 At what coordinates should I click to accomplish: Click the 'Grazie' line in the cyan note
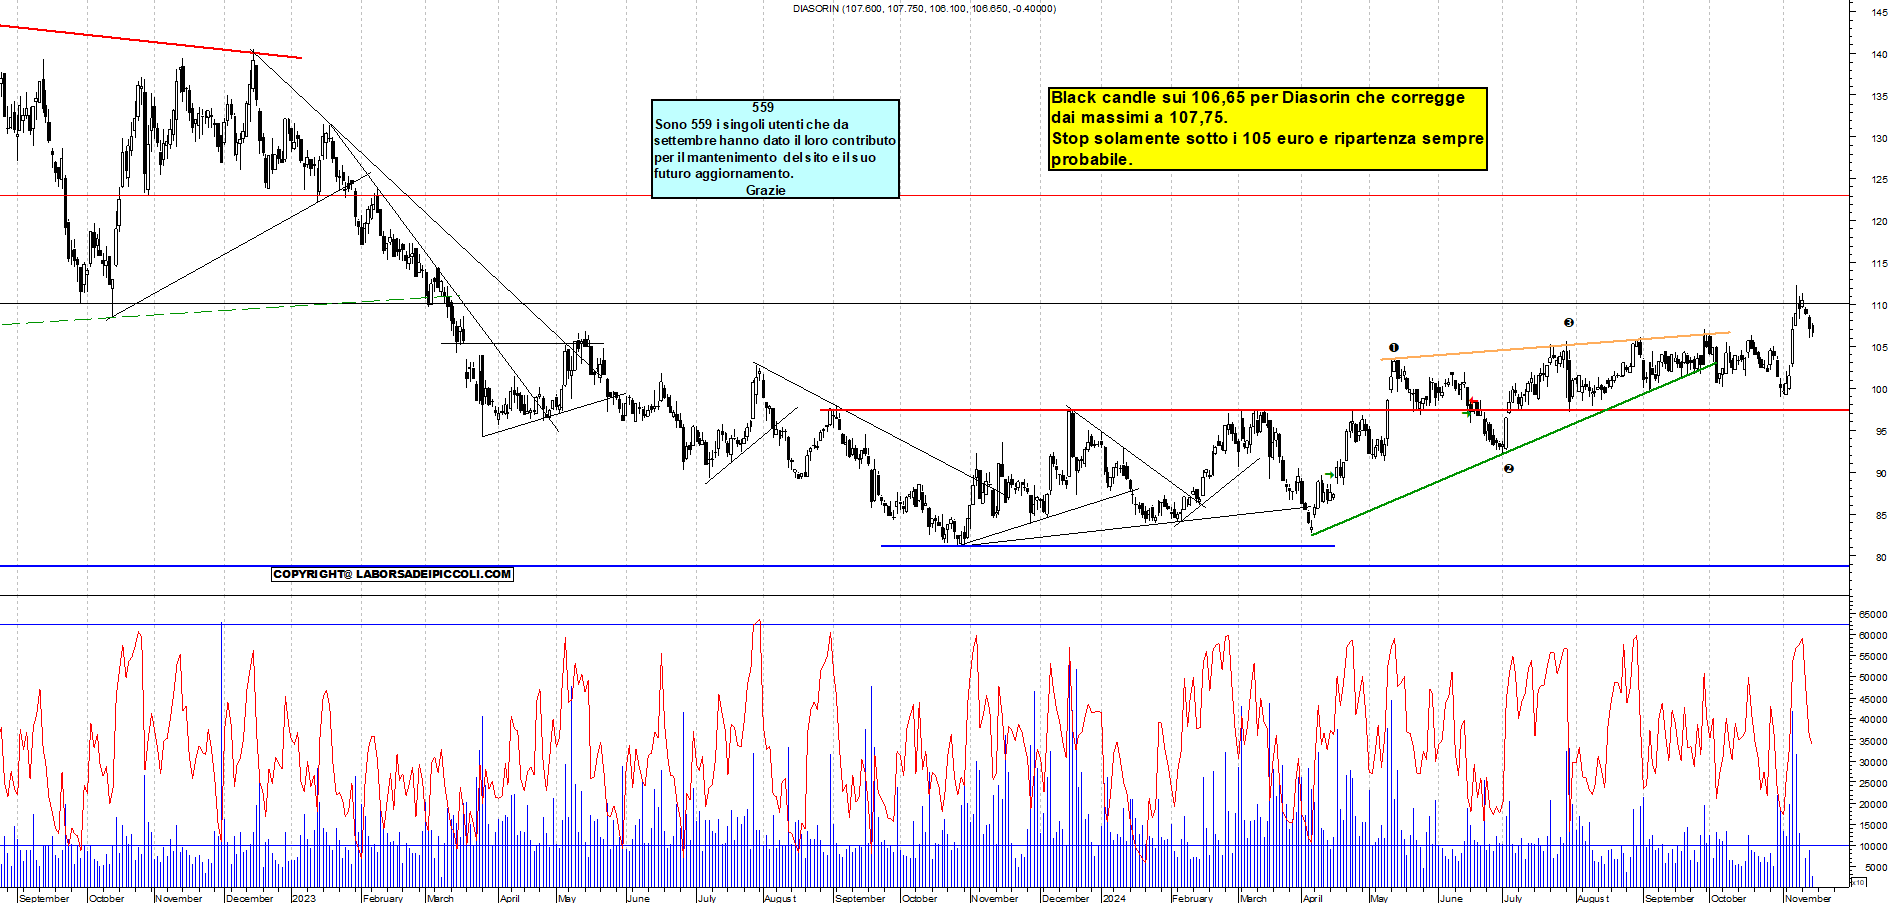[766, 190]
